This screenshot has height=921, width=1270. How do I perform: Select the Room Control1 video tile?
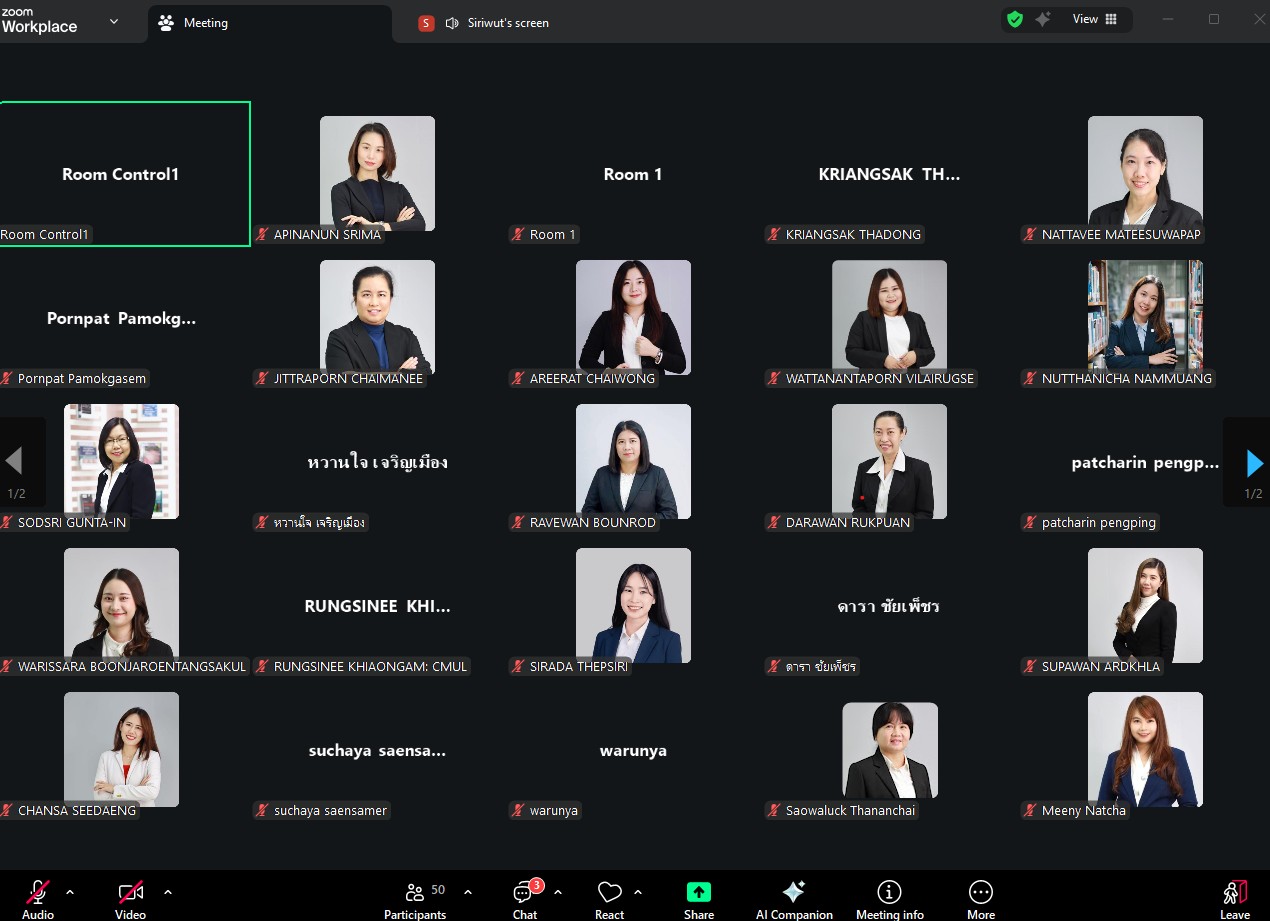pos(124,174)
